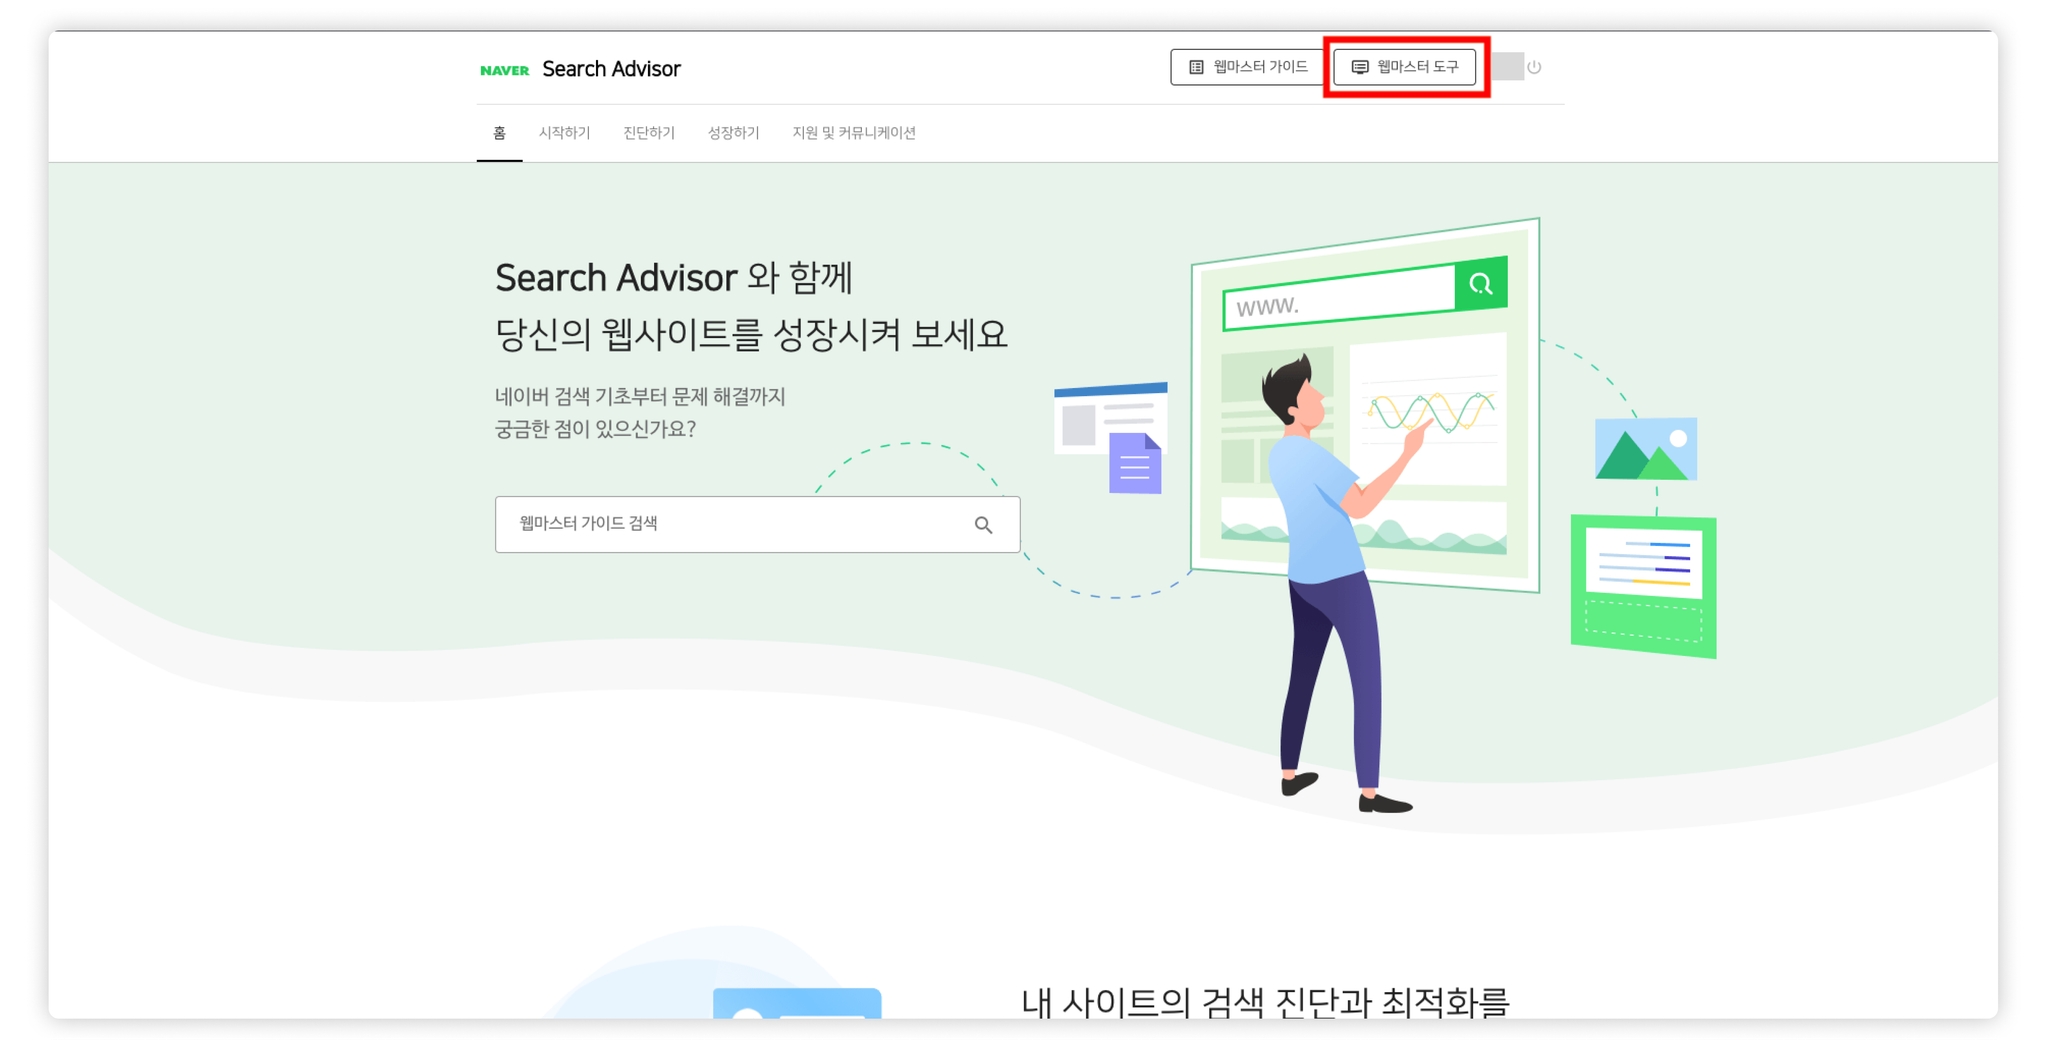Switch to the 시작하기 tab
The image size is (2048, 1044).
click(564, 133)
